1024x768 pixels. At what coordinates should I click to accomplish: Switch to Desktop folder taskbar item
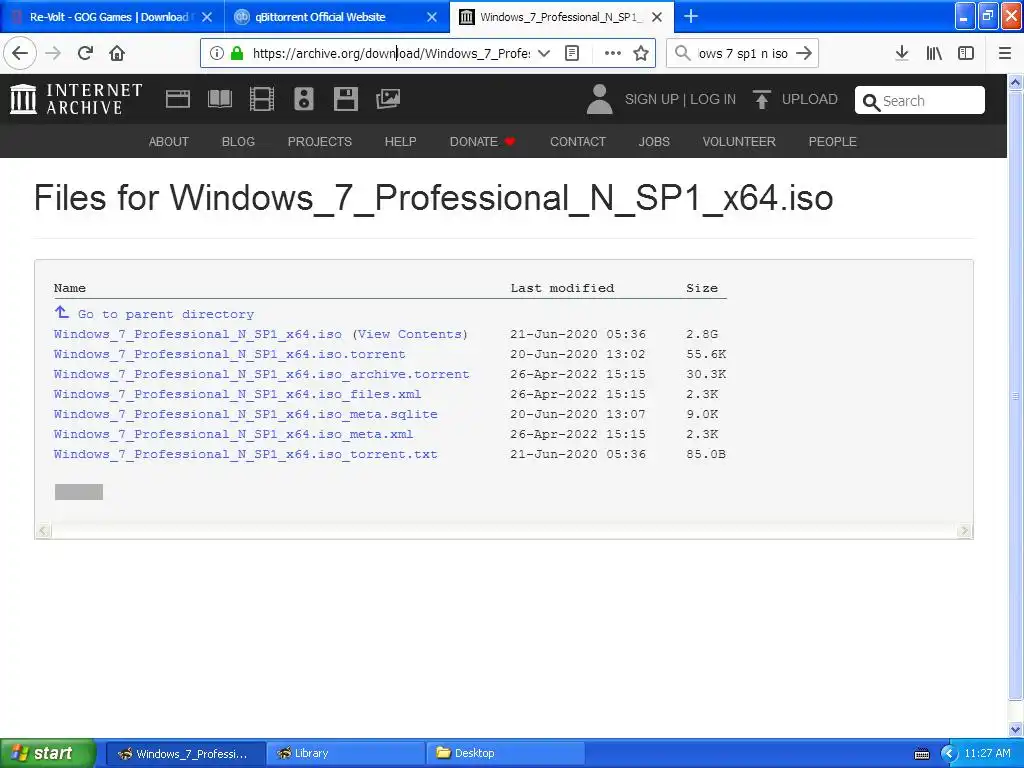(x=505, y=753)
